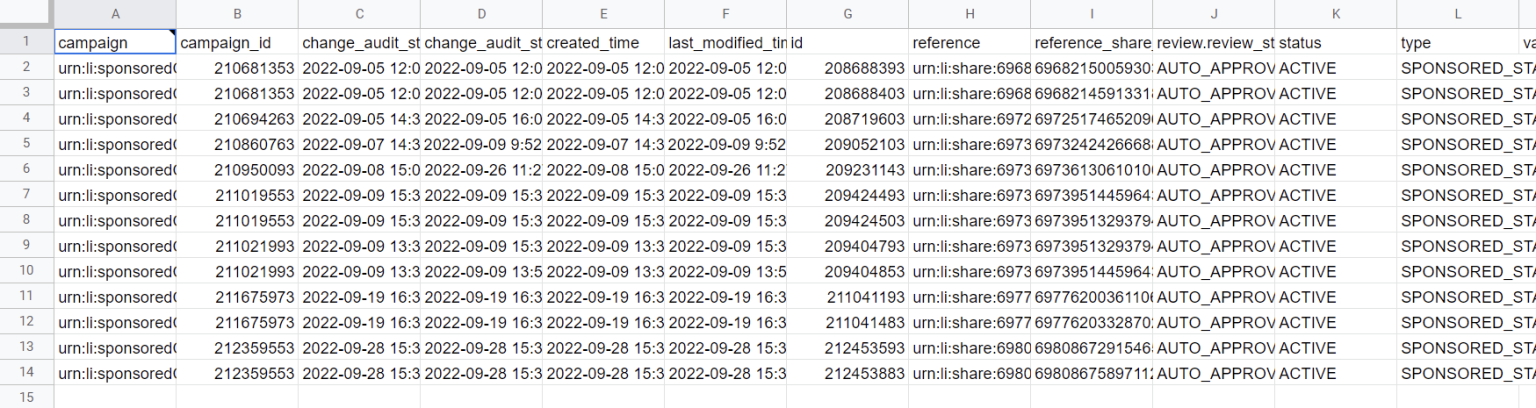Click the id cell showing 211041193
The image size is (1536, 408).
[x=864, y=297]
